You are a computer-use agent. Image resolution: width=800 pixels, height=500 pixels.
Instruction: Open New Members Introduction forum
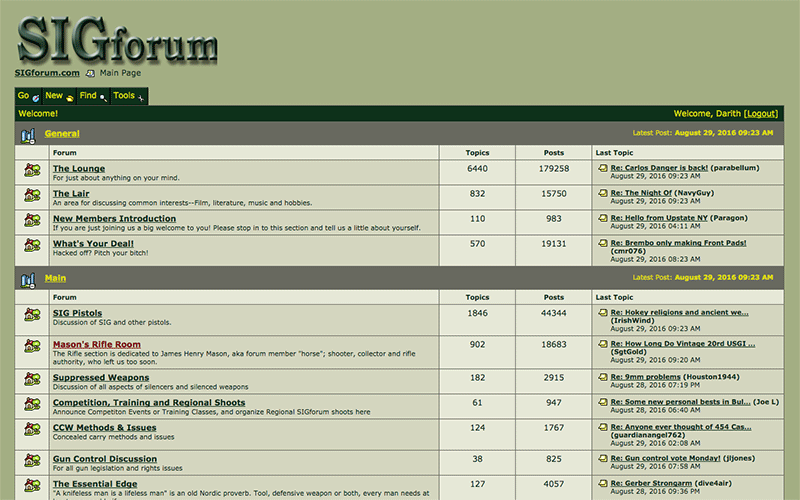click(x=114, y=218)
